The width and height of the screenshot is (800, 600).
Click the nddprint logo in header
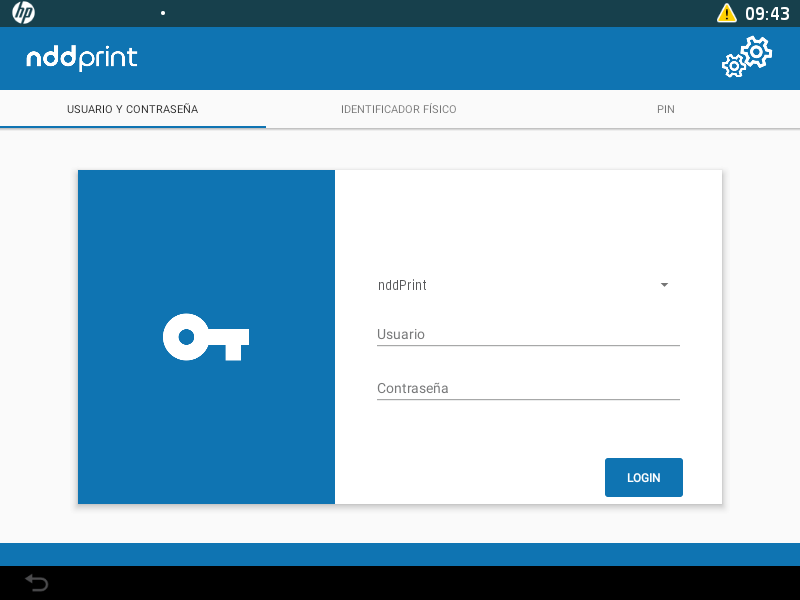coord(82,58)
